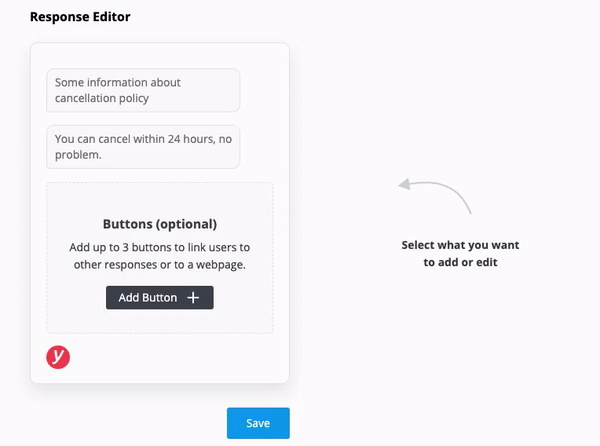This screenshot has height=446, width=600.
Task: Click the plus icon on Add Button
Action: tap(194, 298)
